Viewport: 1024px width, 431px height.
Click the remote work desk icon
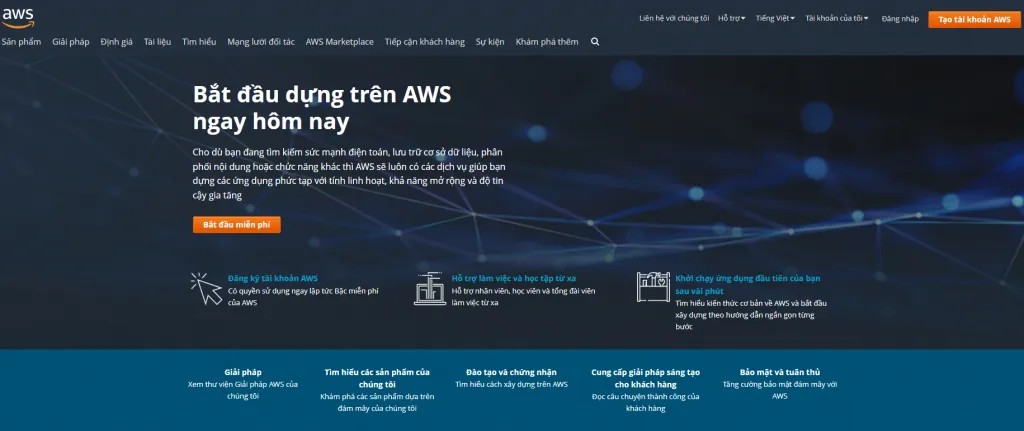[430, 289]
